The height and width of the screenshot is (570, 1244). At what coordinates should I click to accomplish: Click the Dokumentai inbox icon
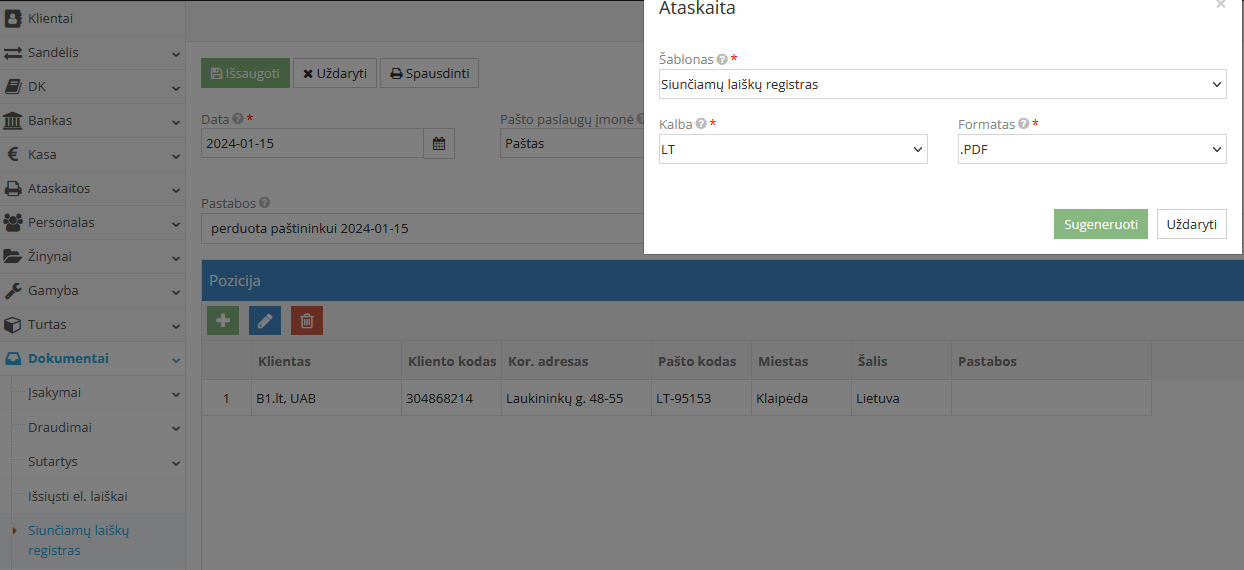13,359
